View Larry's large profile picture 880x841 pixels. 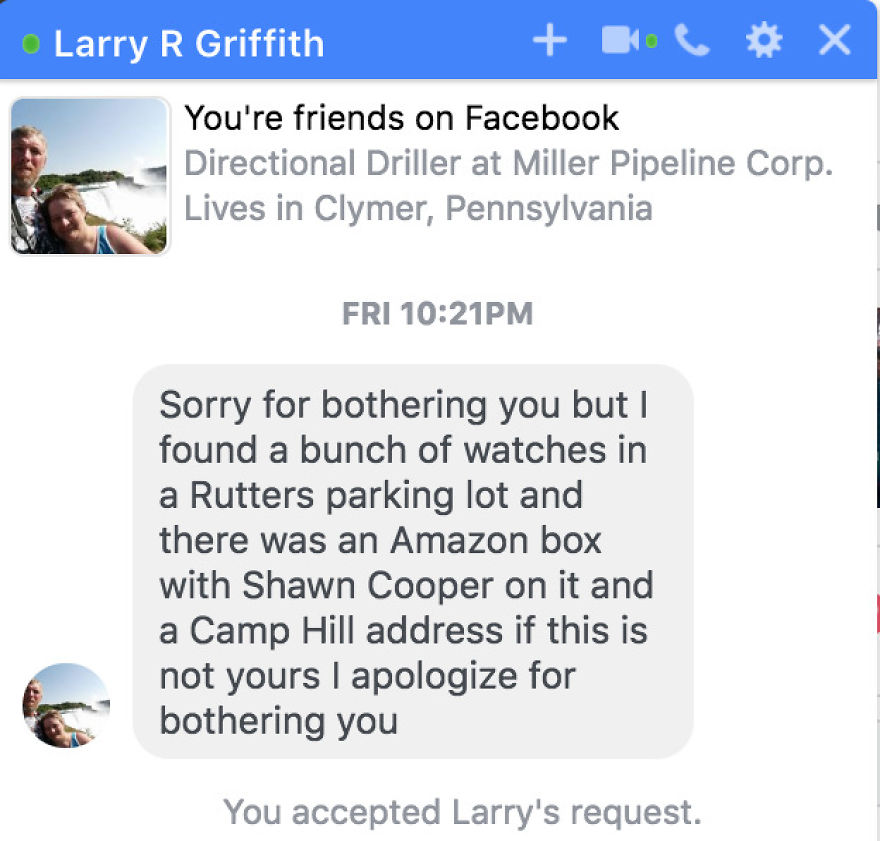[89, 177]
